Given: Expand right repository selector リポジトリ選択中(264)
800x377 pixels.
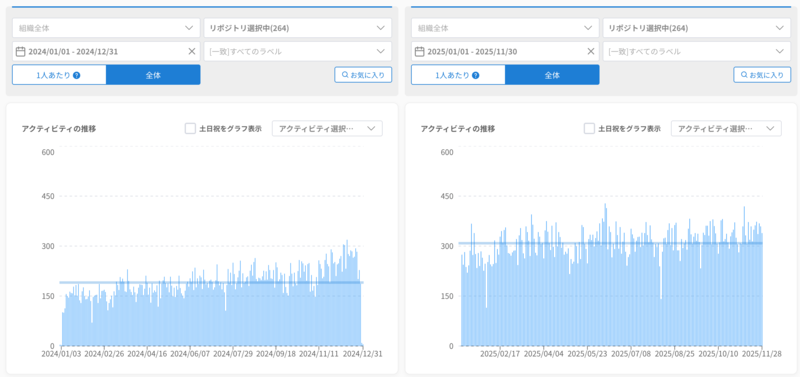Looking at the screenshot, I should (697, 28).
